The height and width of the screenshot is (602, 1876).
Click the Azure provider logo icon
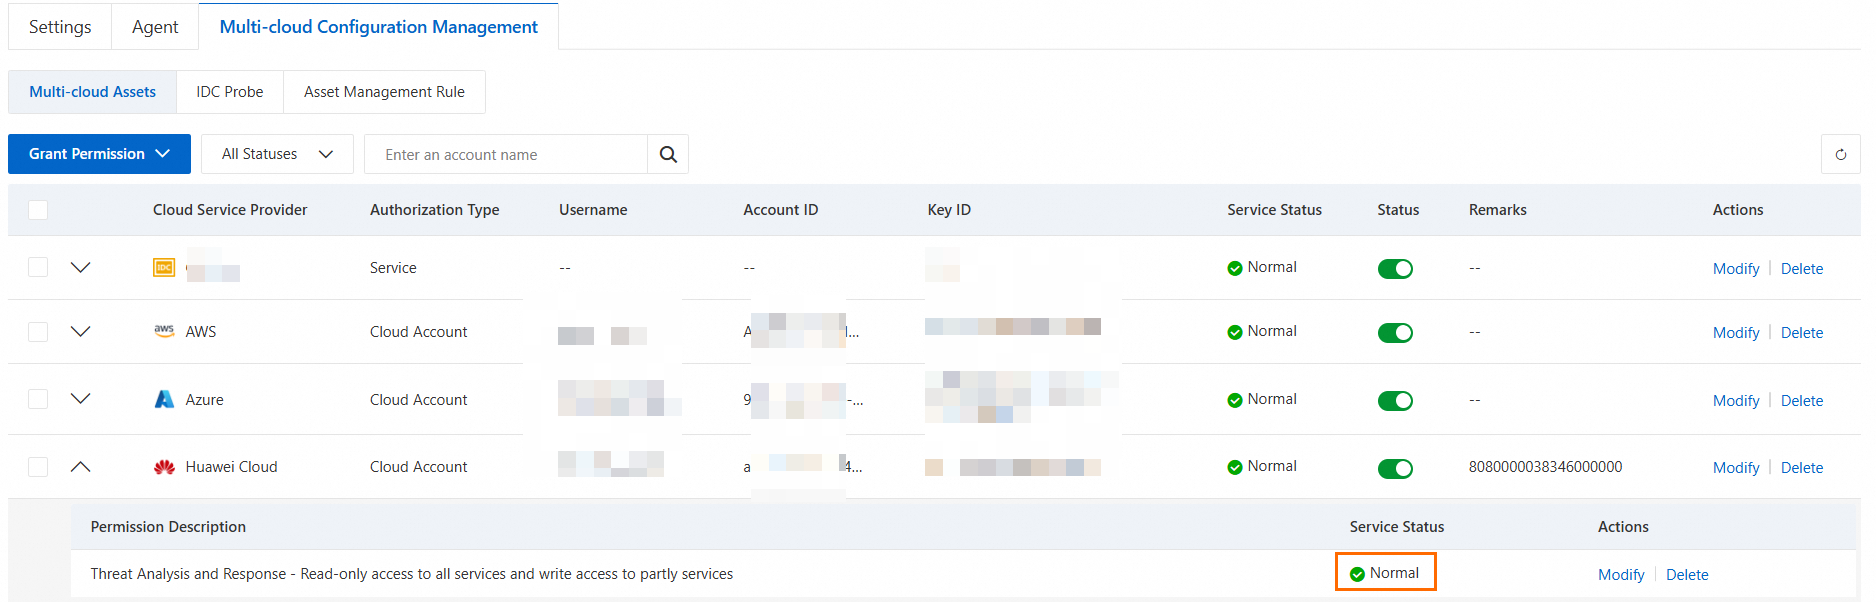[164, 399]
